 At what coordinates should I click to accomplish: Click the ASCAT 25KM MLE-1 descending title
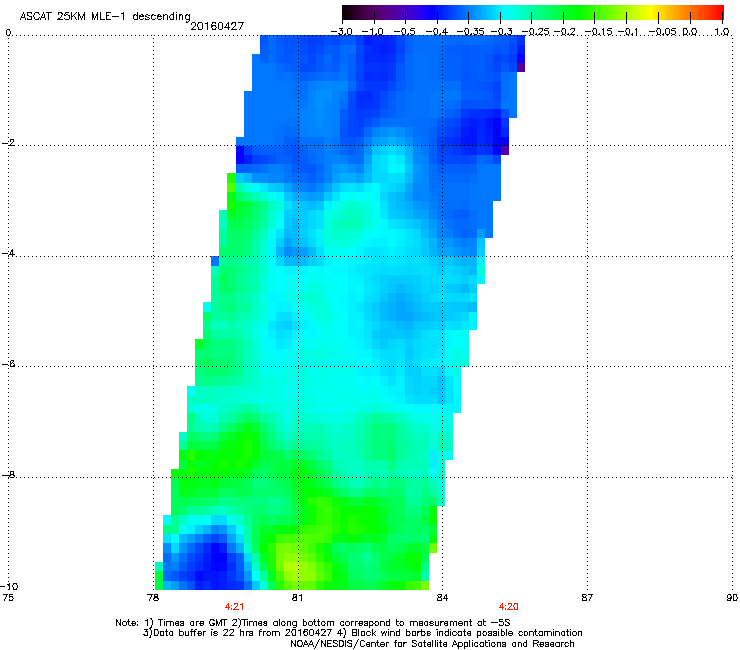(x=105, y=17)
